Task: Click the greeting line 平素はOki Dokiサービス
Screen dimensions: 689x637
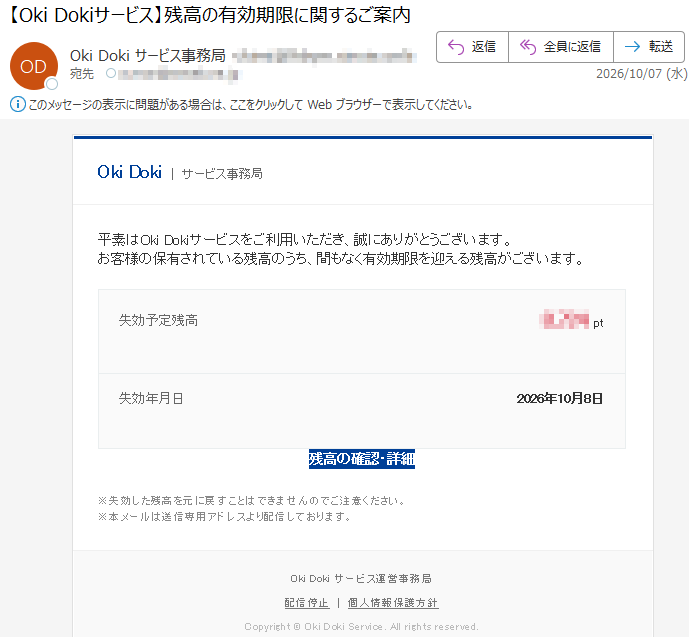Action: tap(305, 240)
